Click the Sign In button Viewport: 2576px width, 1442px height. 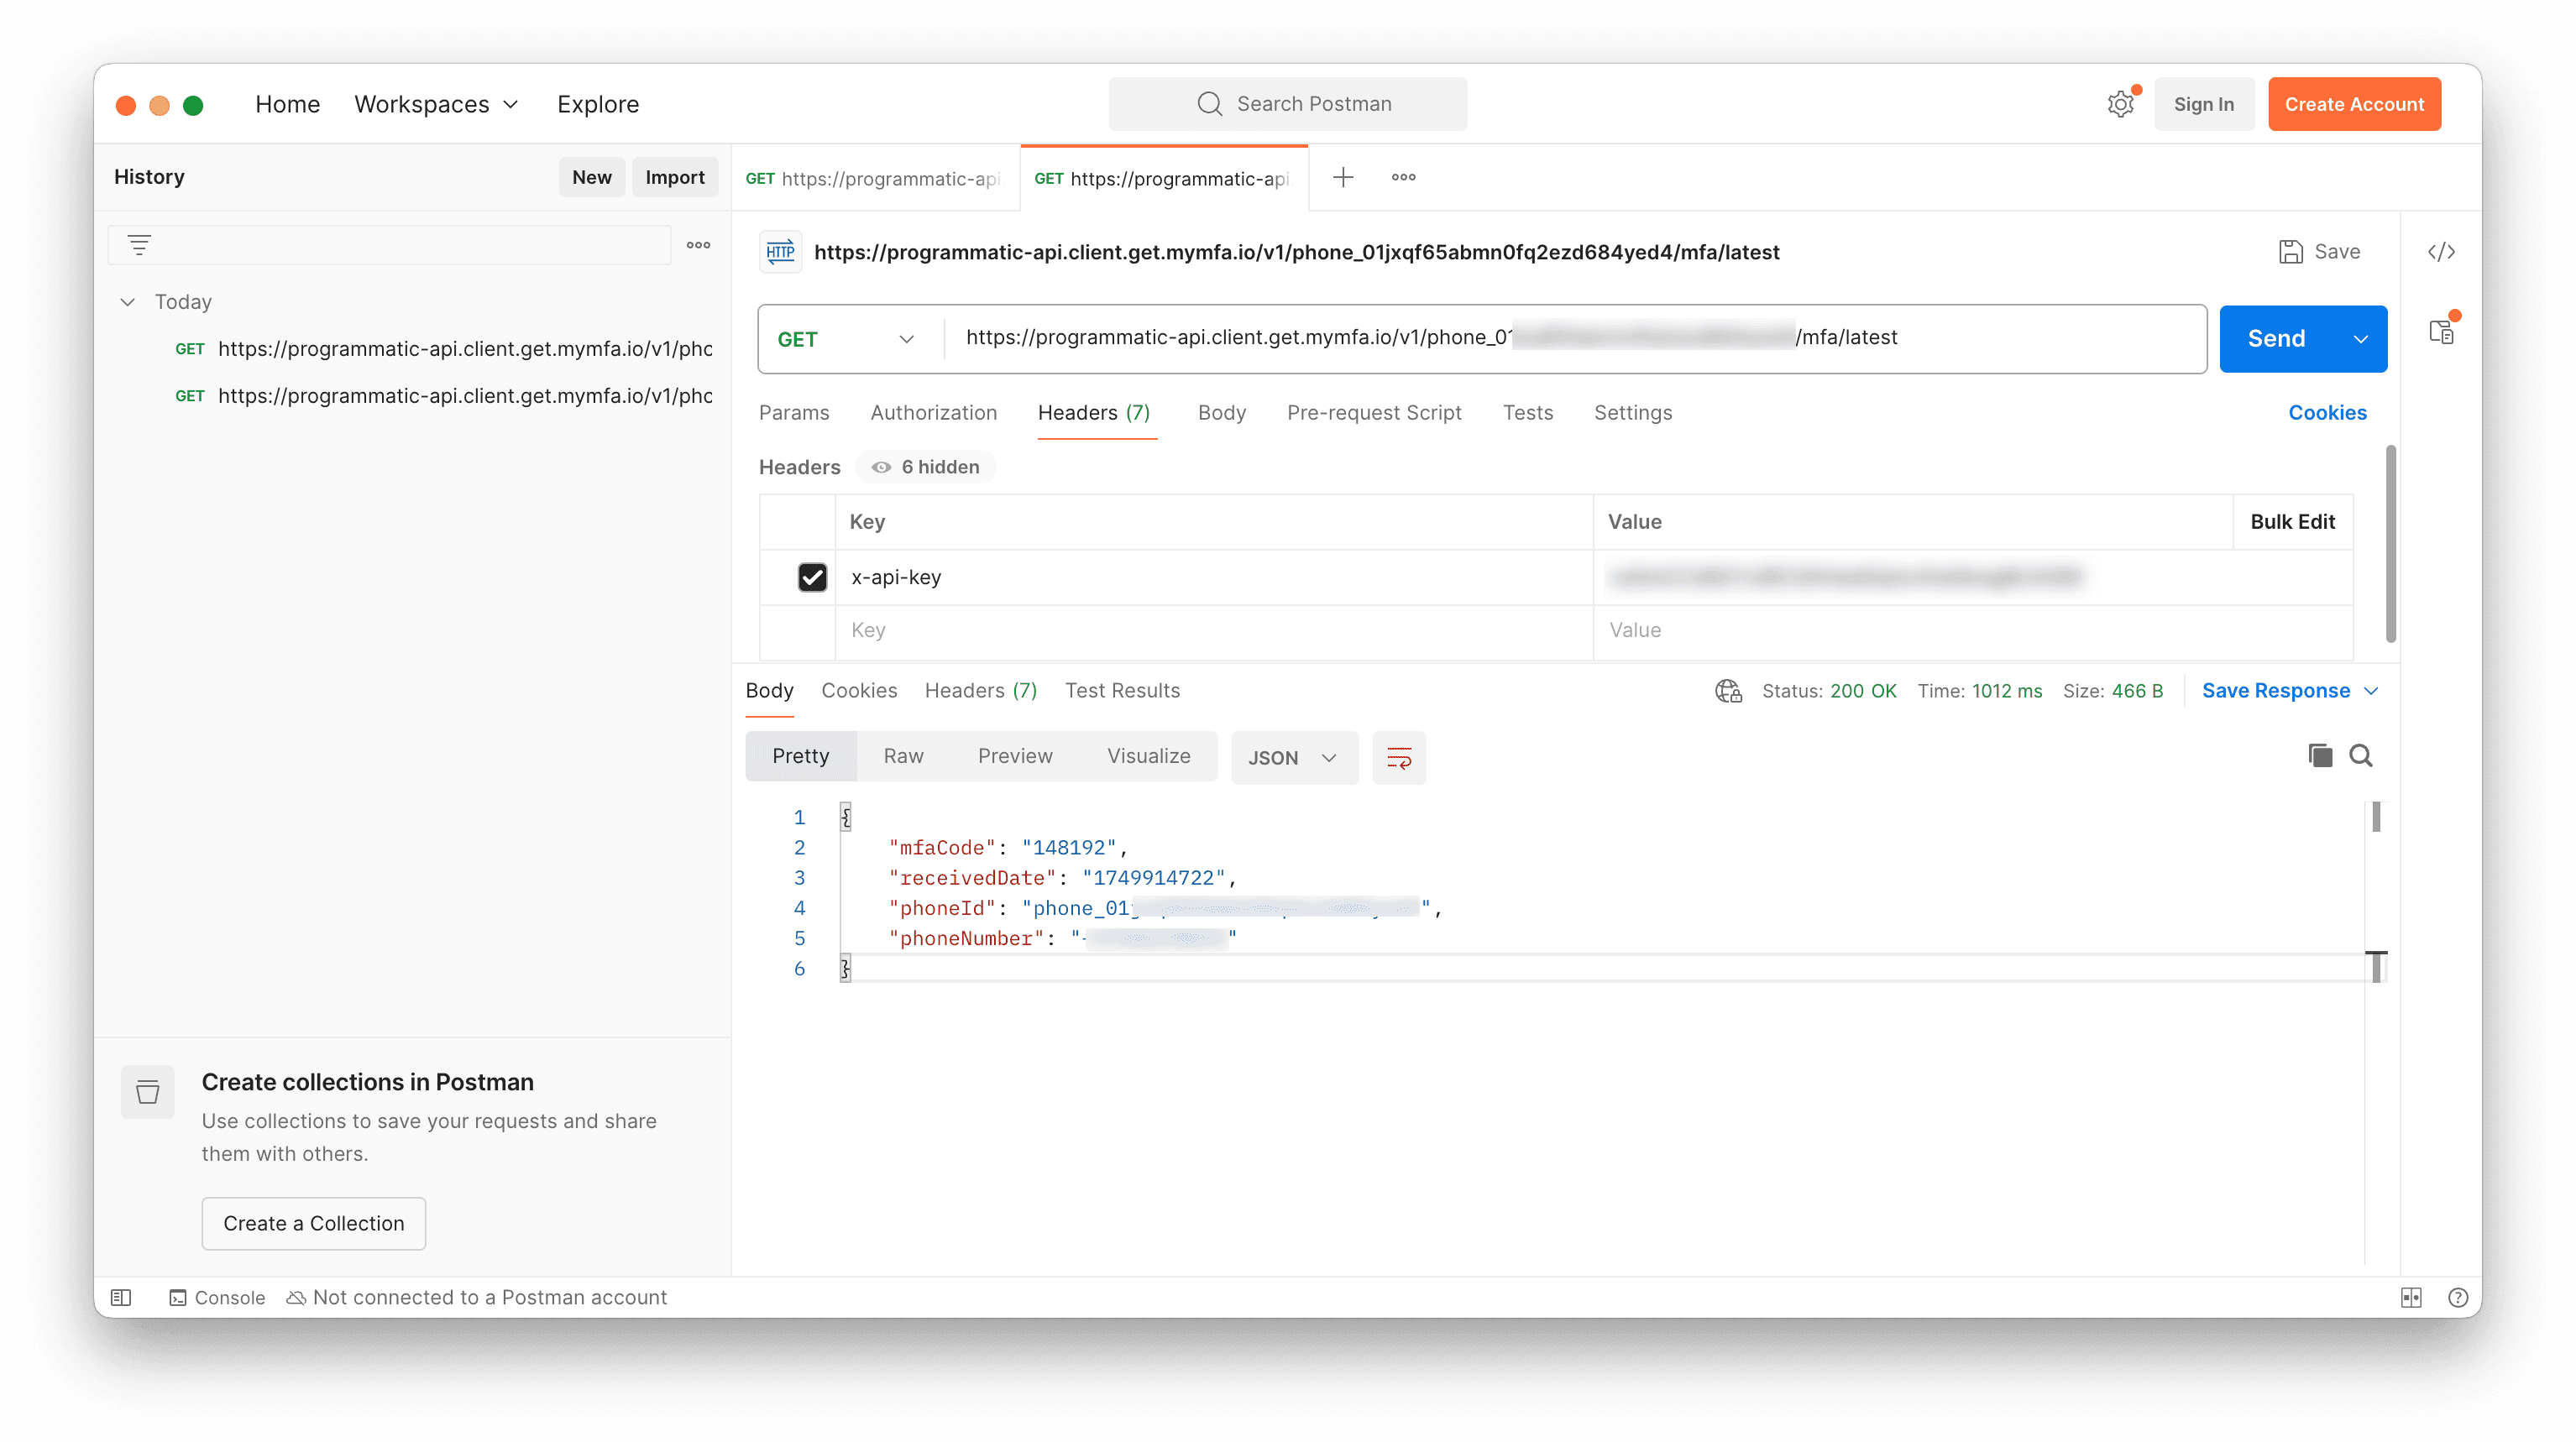click(2203, 104)
